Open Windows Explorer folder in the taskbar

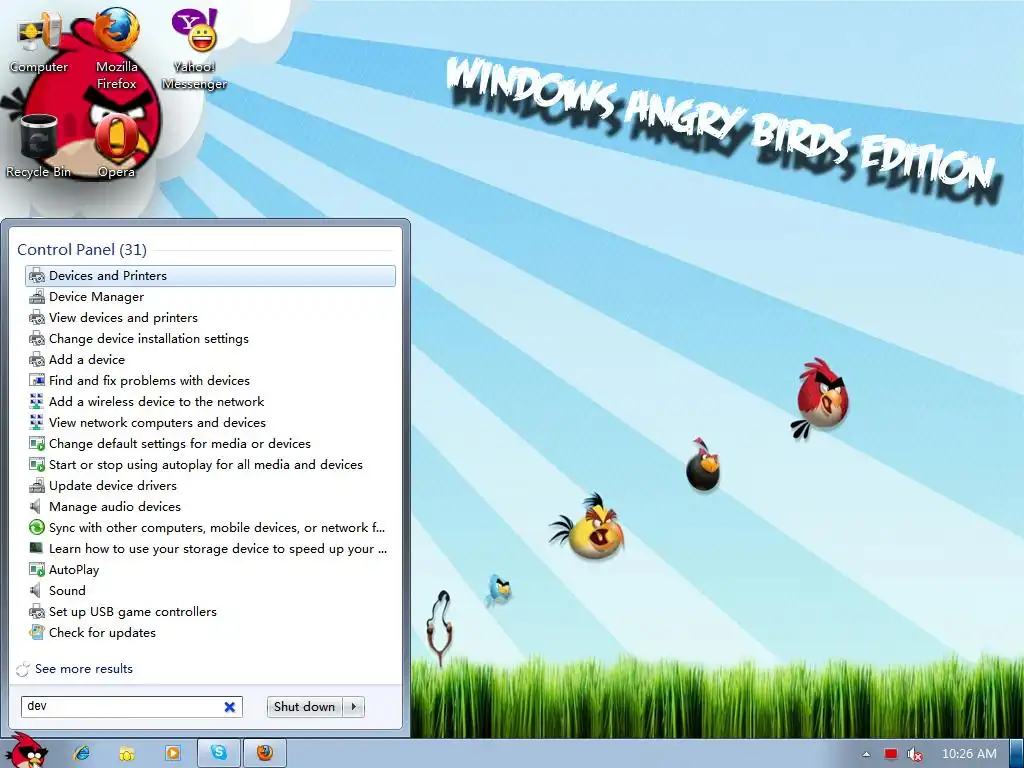click(x=127, y=753)
